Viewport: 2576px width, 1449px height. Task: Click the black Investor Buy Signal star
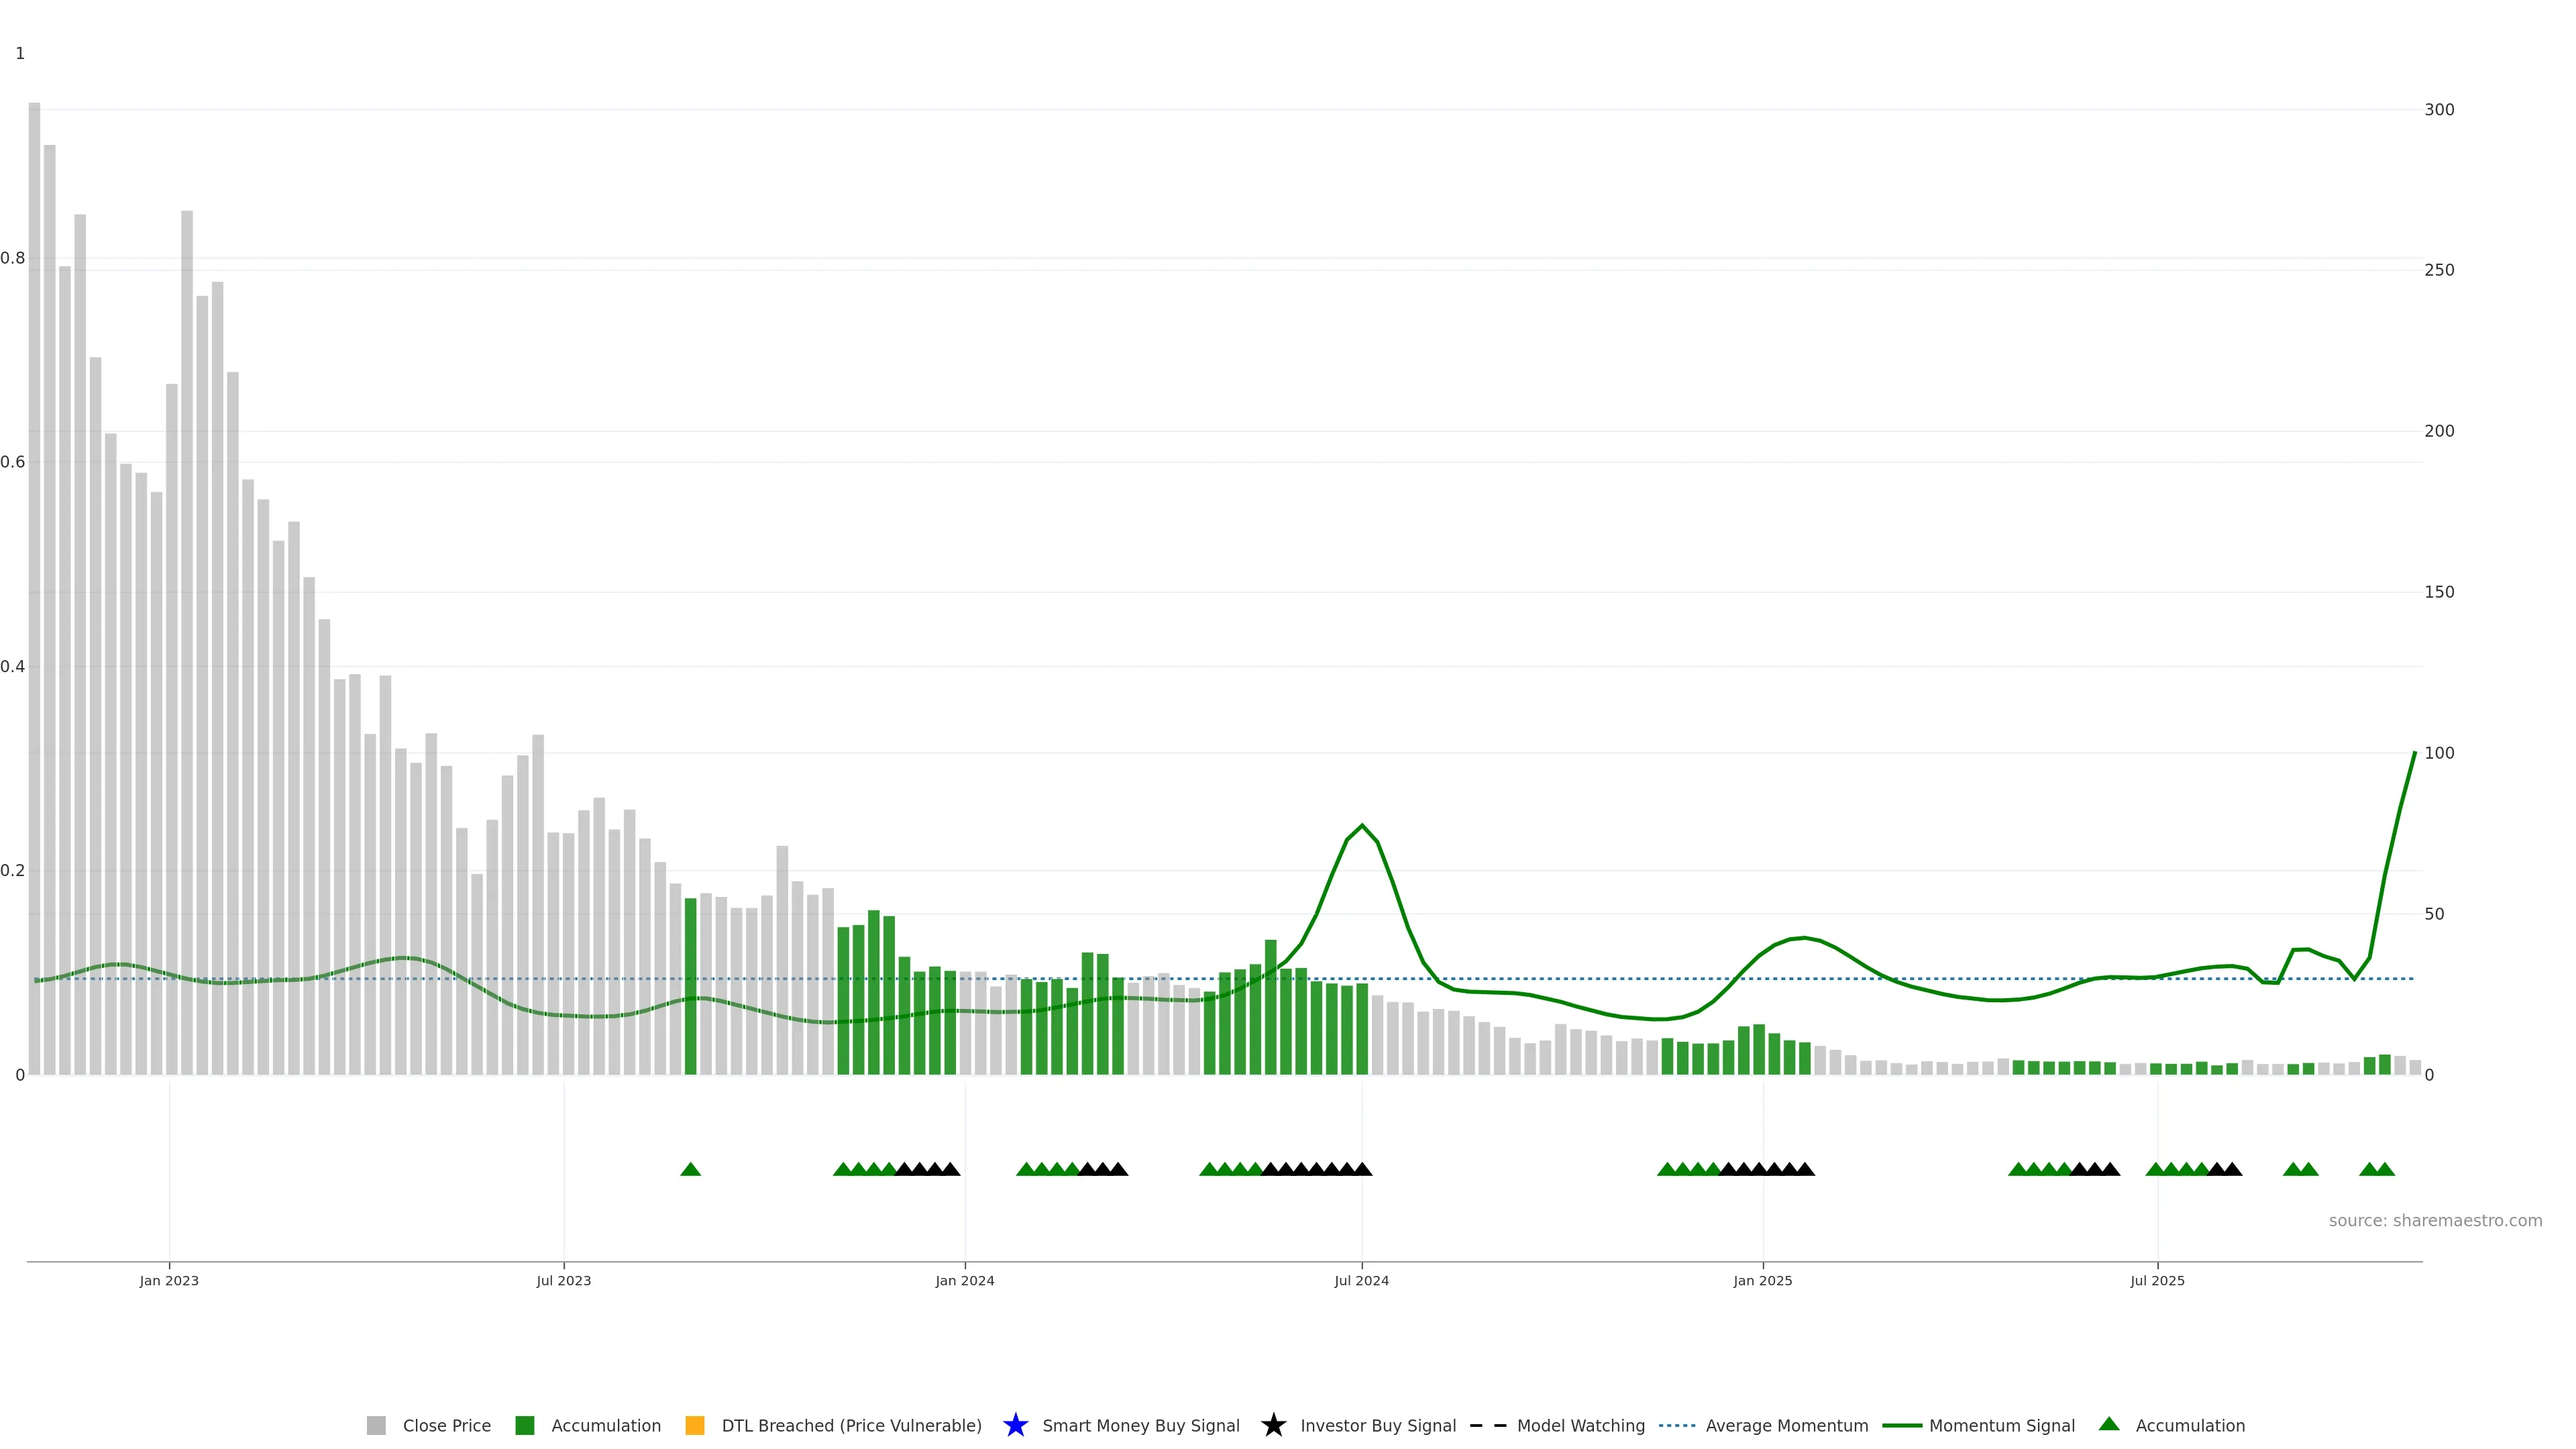(1273, 1425)
